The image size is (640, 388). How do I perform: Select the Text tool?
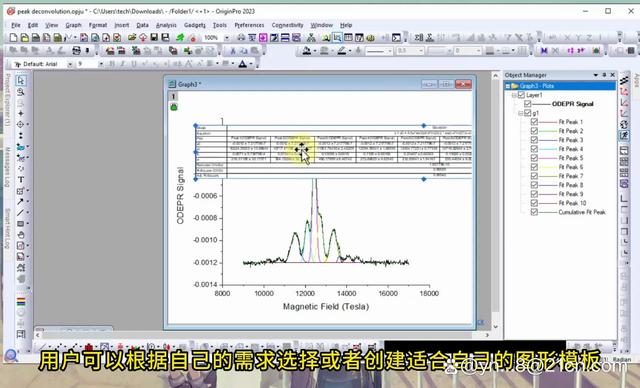21,180
